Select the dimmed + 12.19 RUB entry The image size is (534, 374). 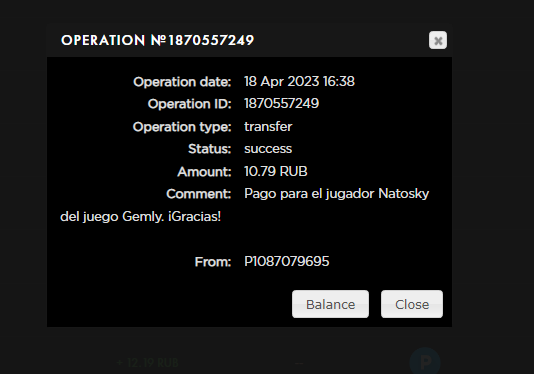click(147, 362)
